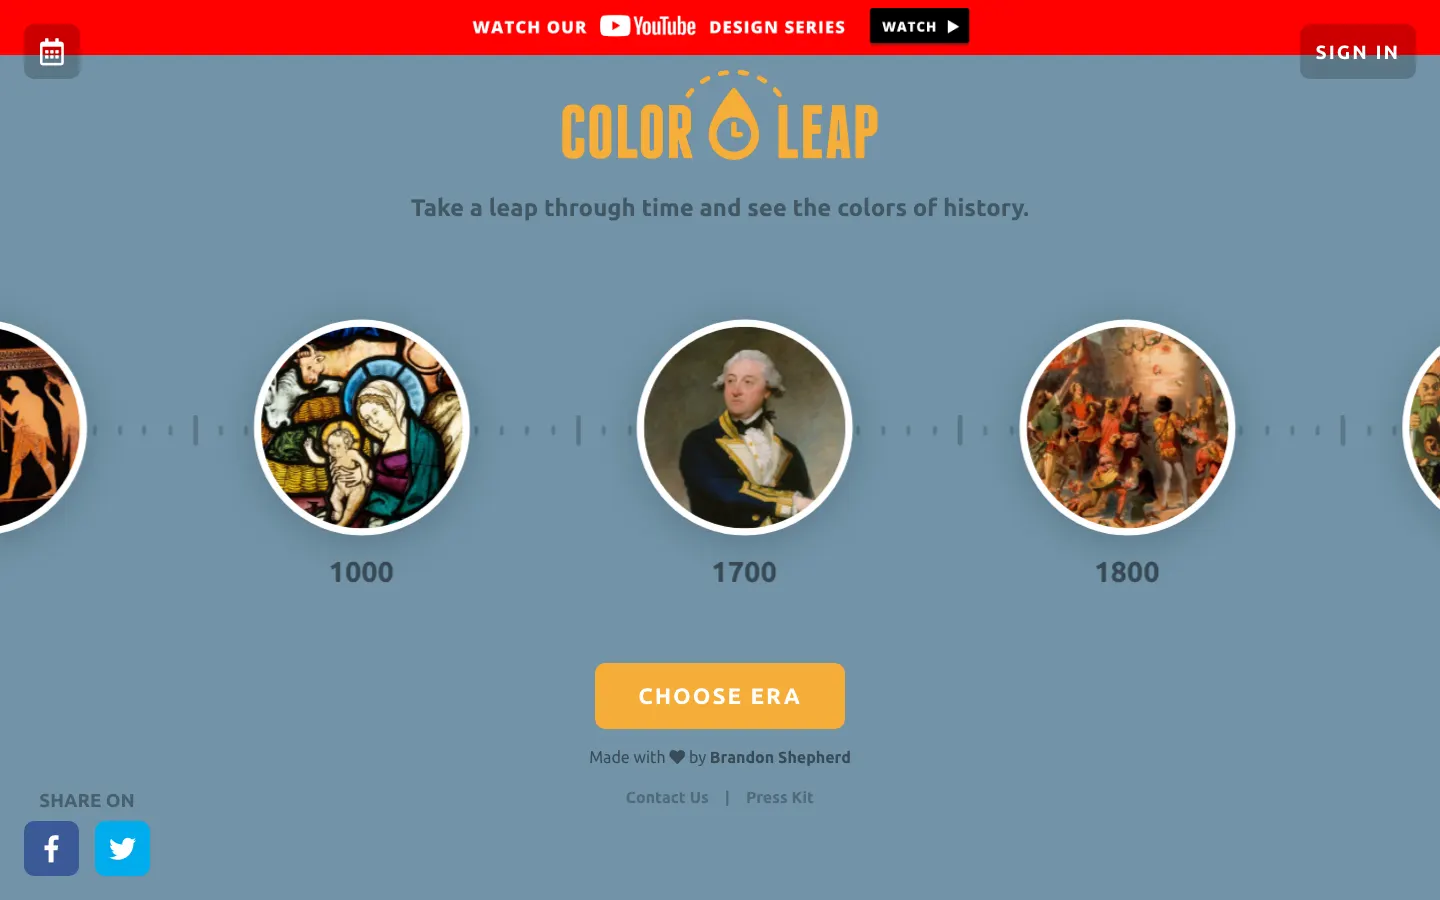Click the heart icon in the footer

(x=677, y=757)
